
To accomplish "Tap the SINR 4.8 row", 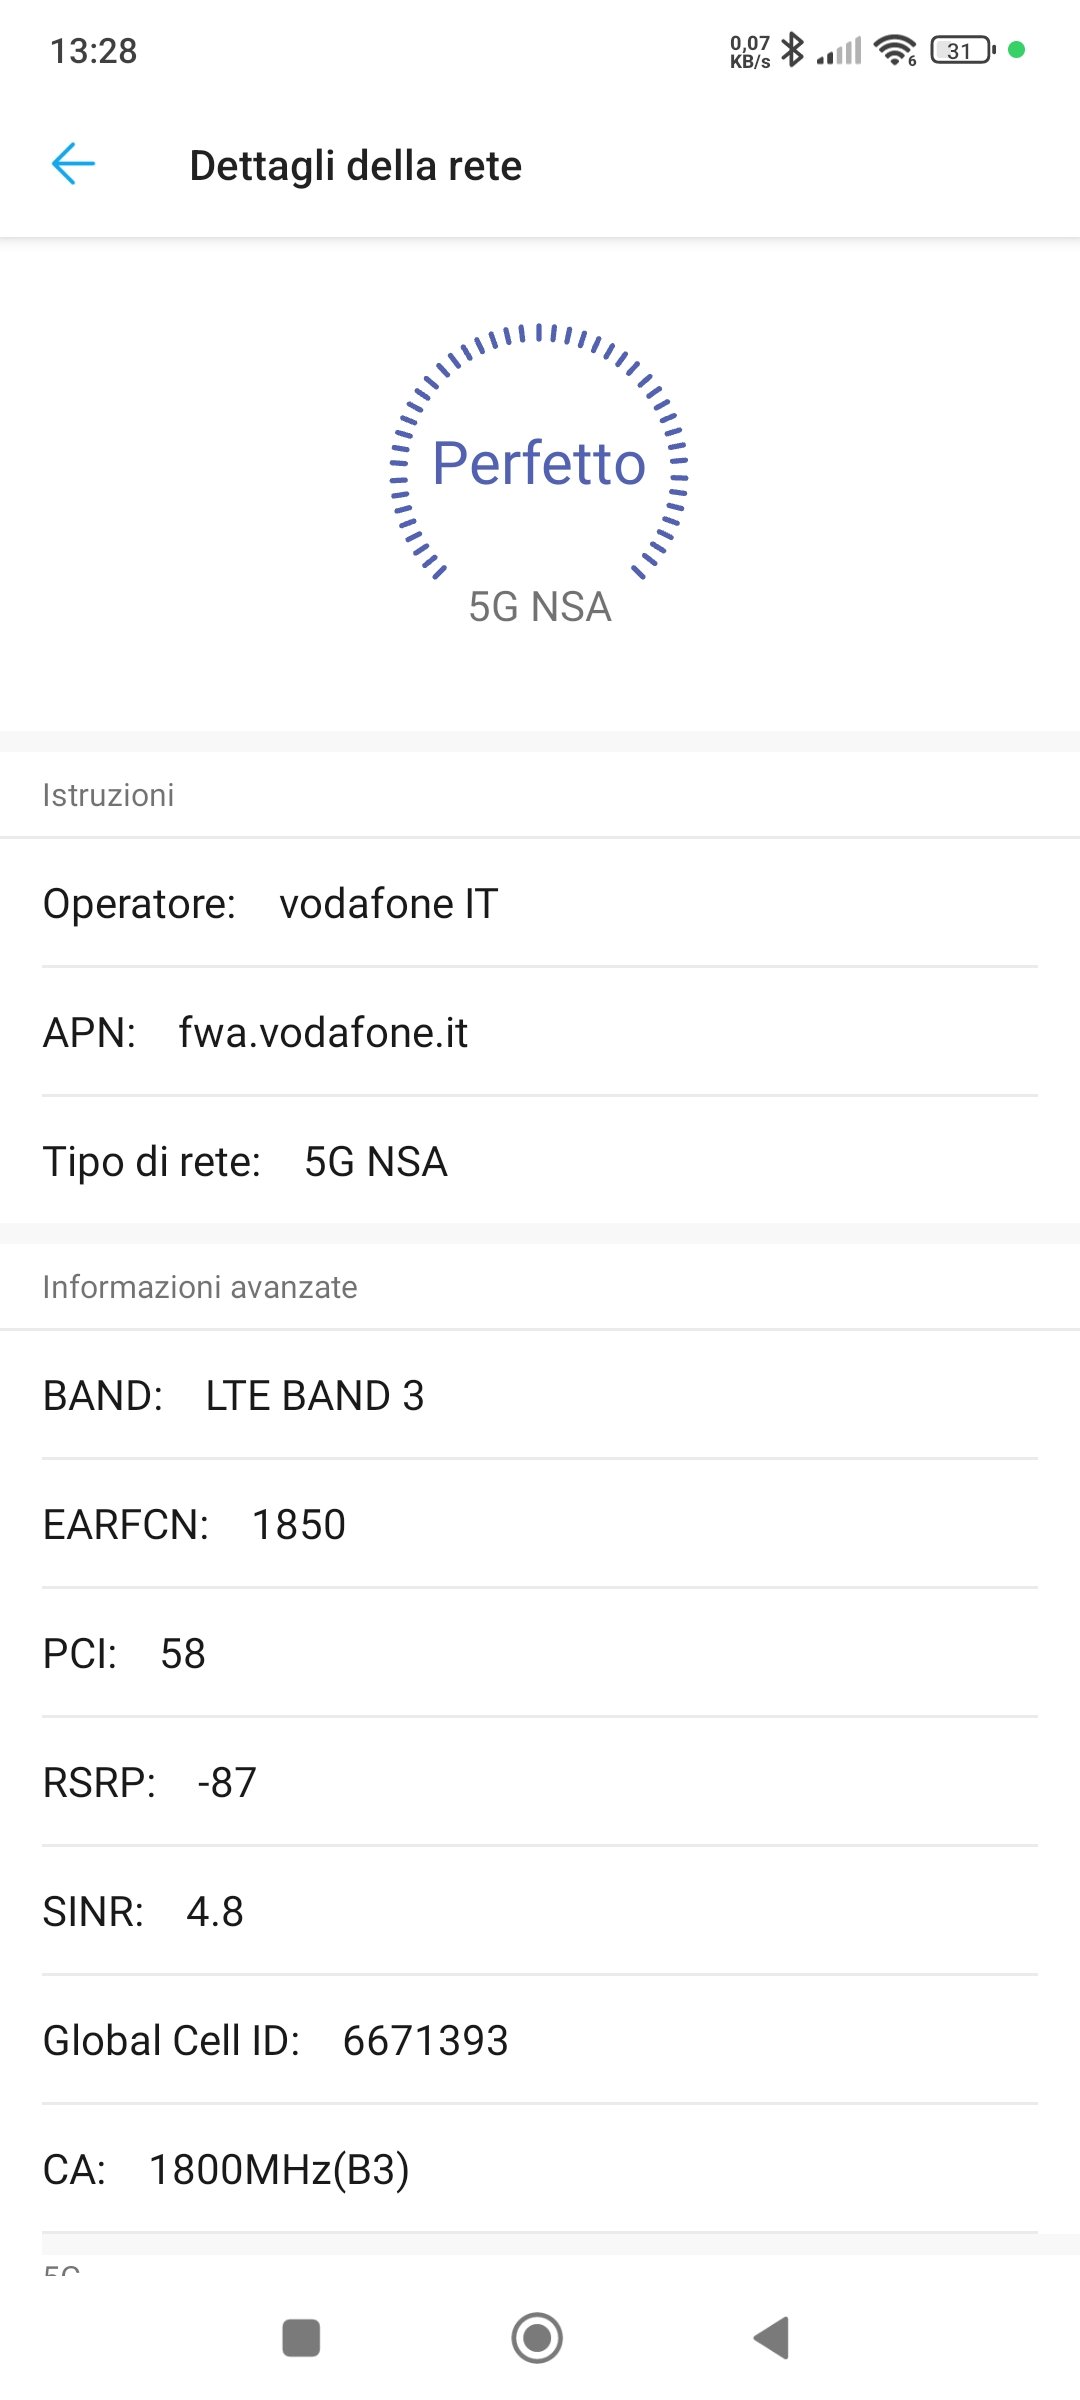I will pos(540,1912).
